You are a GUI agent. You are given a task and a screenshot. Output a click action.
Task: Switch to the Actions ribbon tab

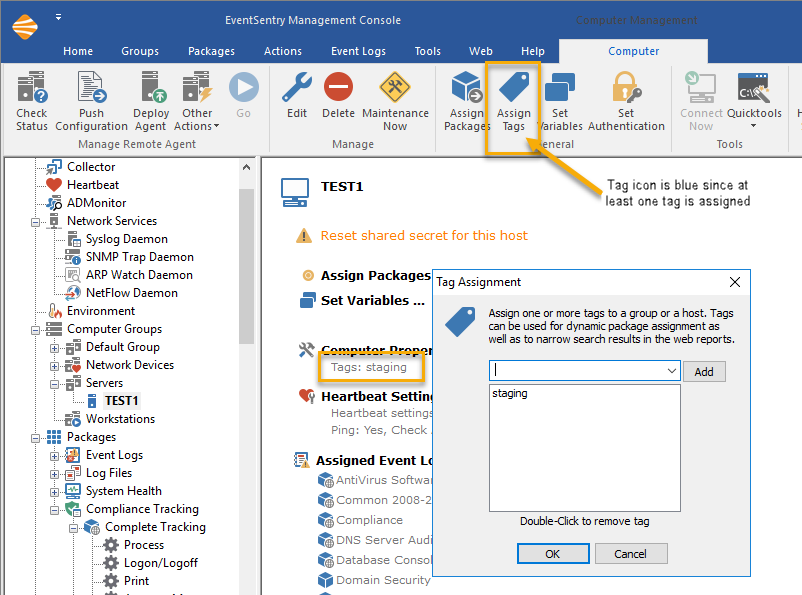click(x=283, y=51)
